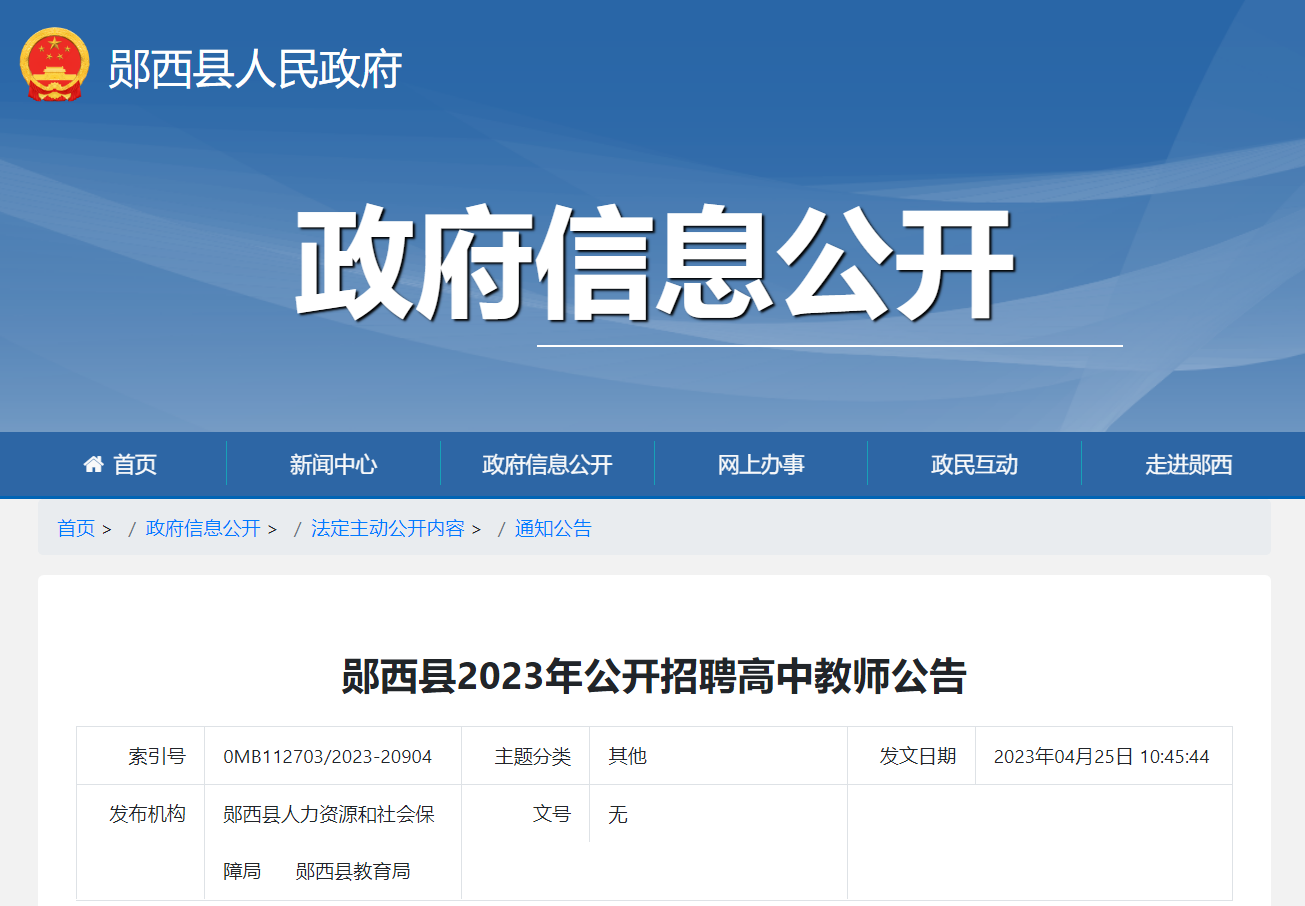Click the national emblem logo
Screen dimensions: 1305x906
(x=54, y=65)
